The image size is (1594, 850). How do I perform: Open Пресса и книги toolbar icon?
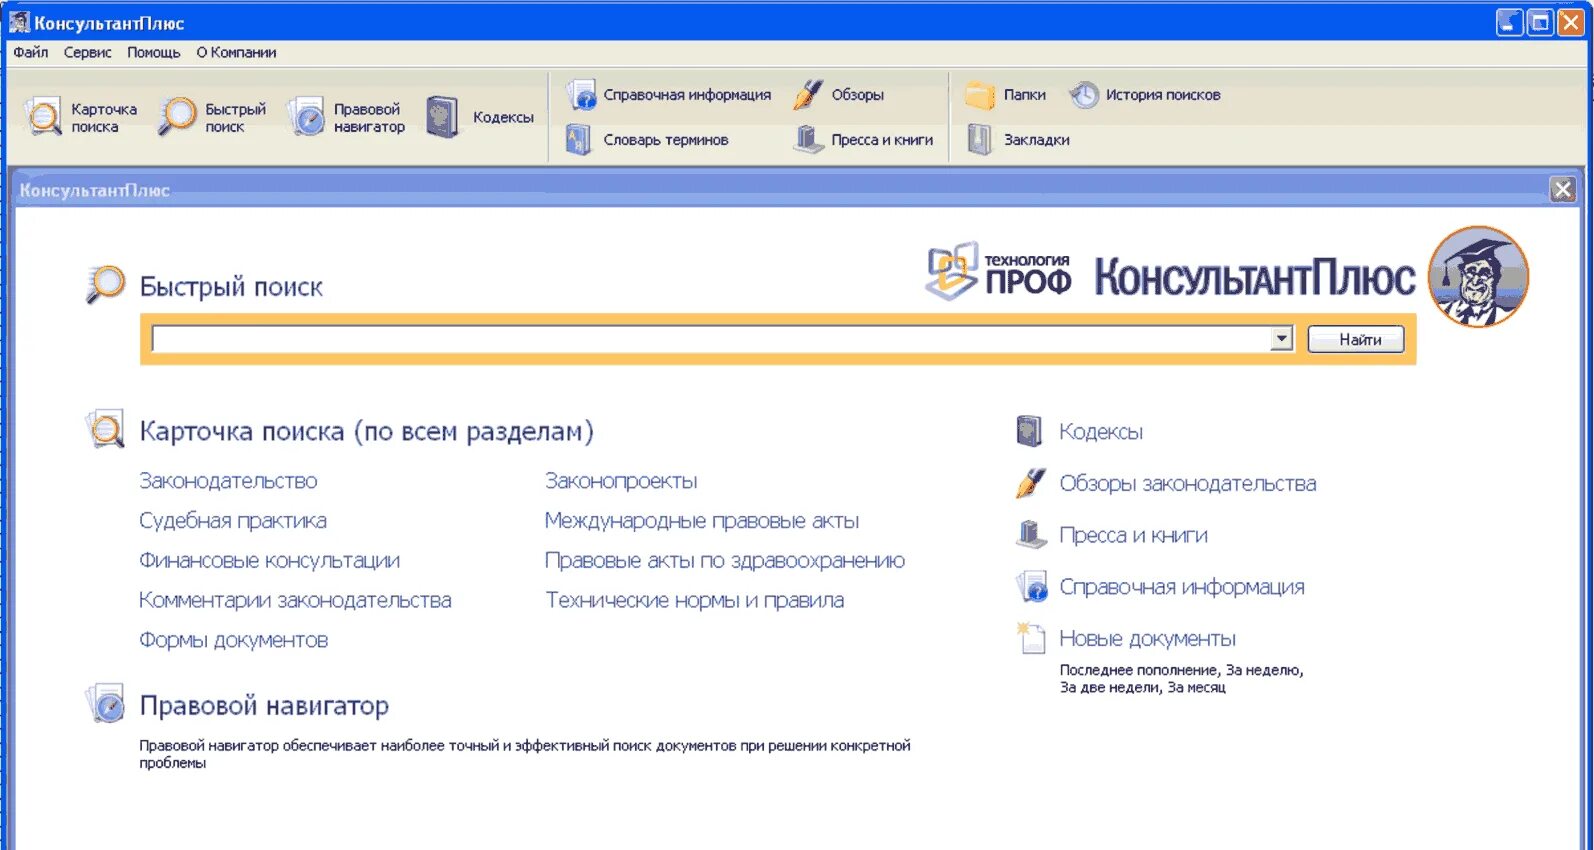(808, 140)
